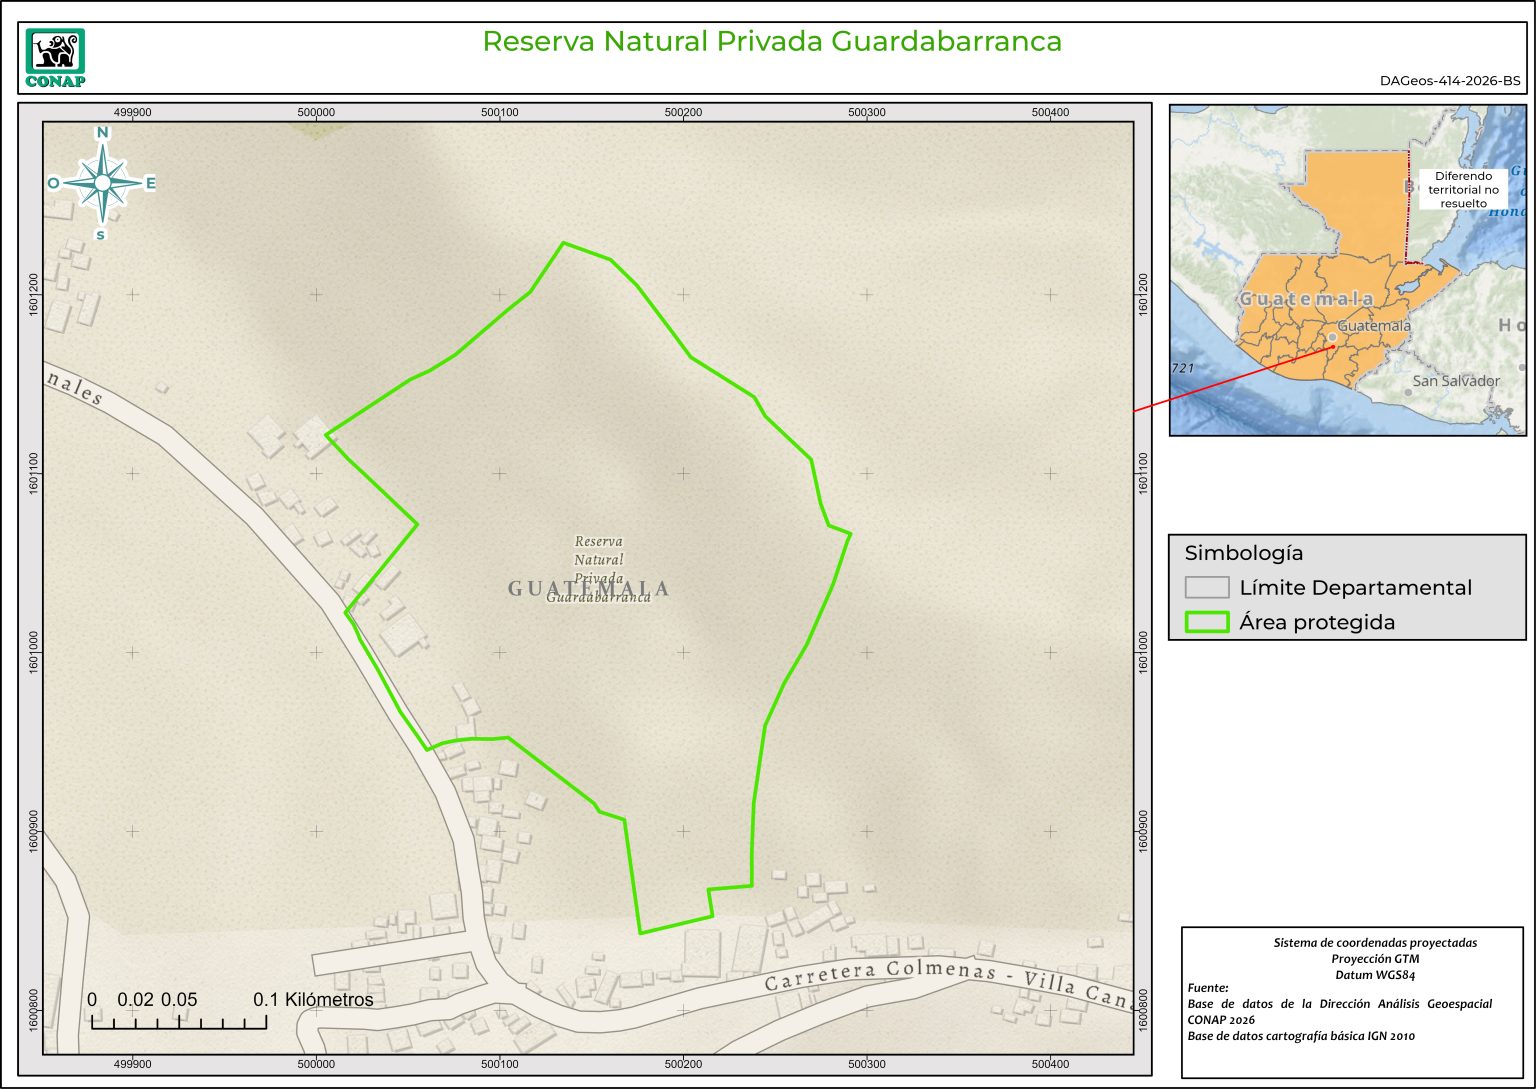The image size is (1536, 1089).
Task: Click the compass rose star on map
Action: [102, 183]
